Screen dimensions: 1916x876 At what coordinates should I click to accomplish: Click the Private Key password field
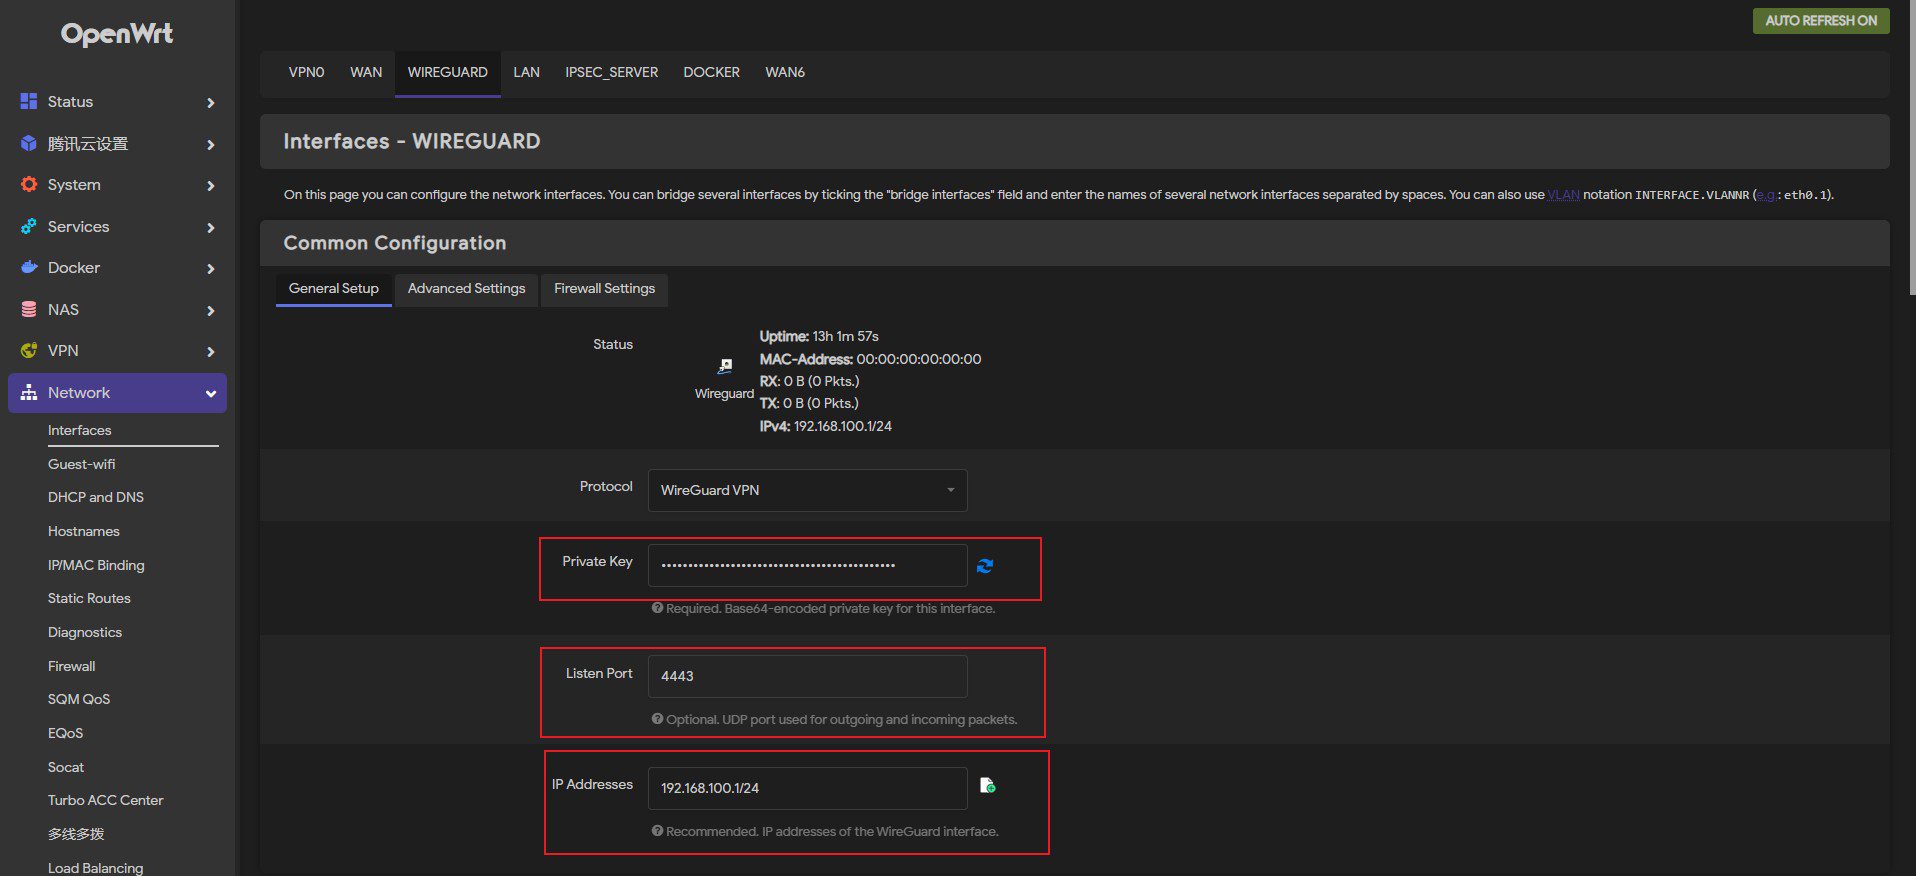807,566
